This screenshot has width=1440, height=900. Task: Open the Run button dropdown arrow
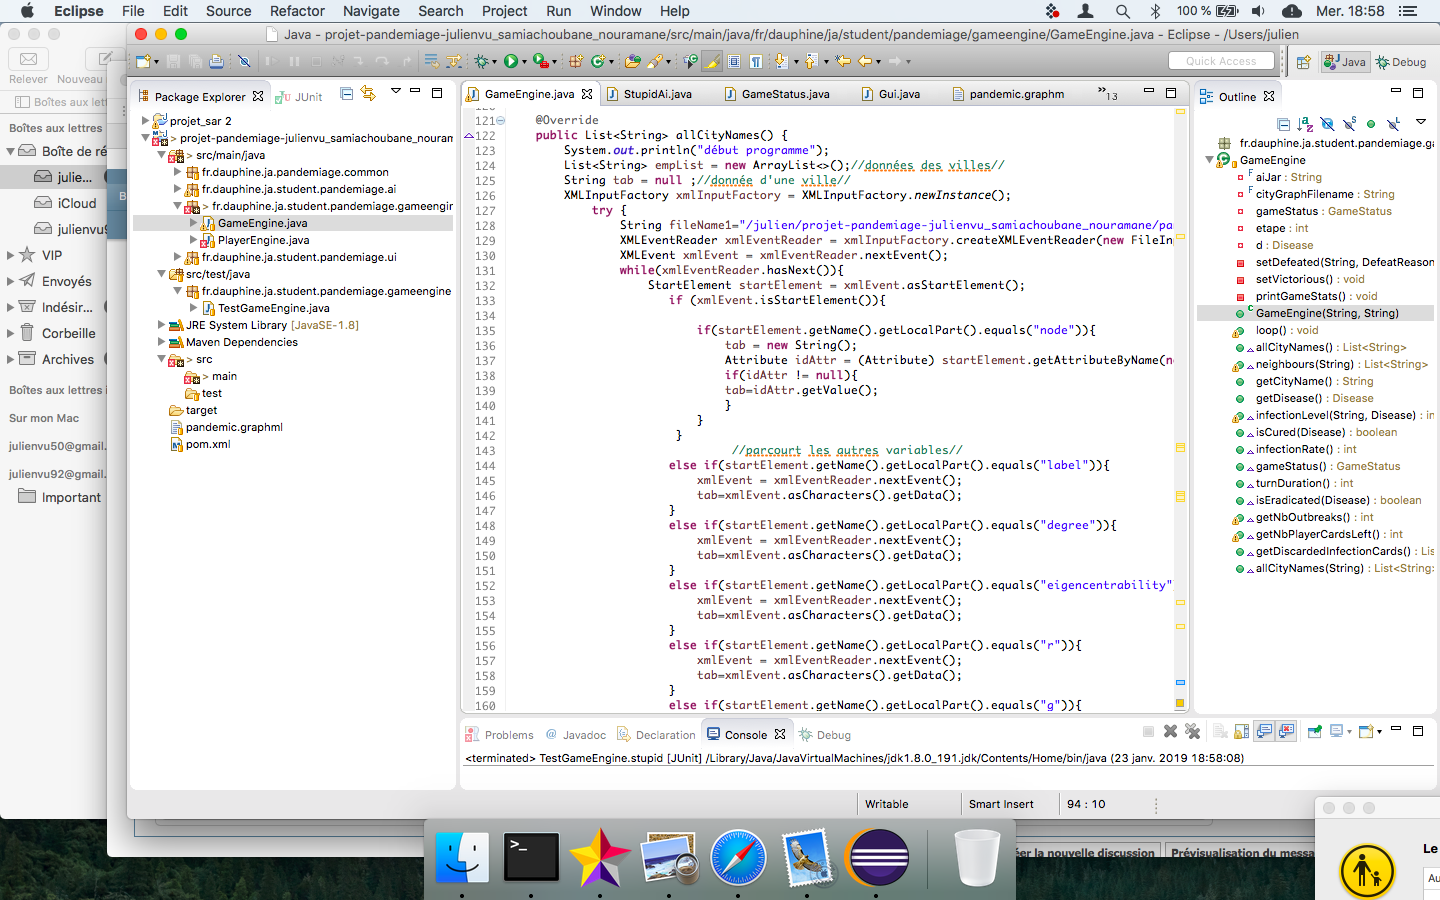click(x=524, y=62)
